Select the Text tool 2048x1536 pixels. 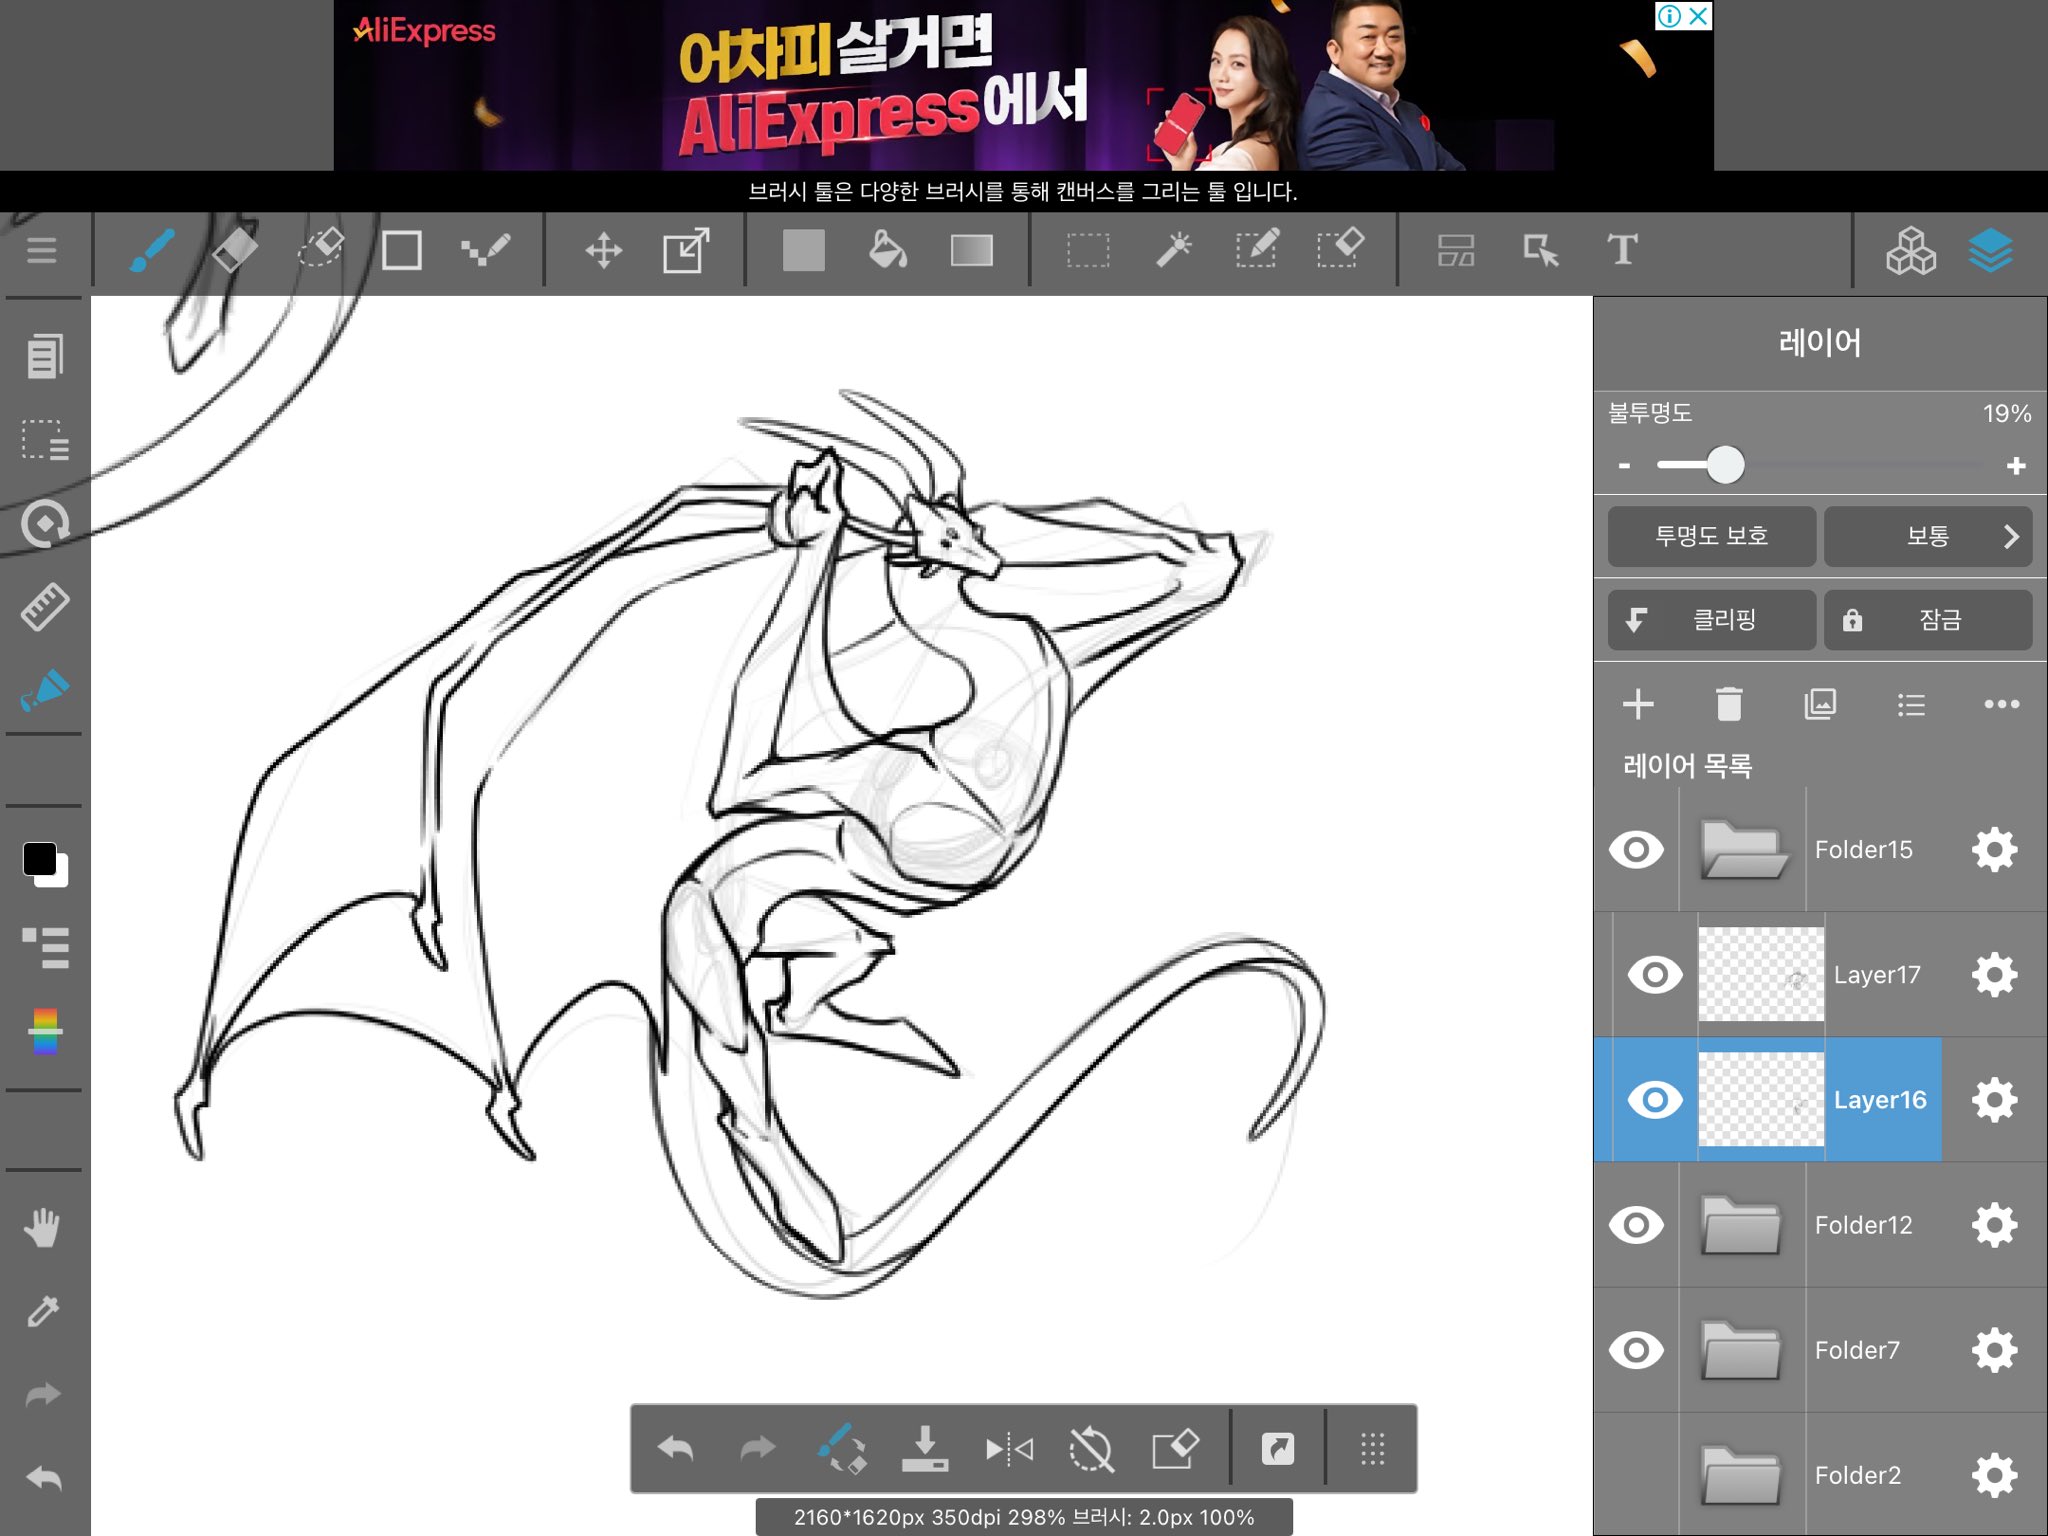click(x=1622, y=250)
